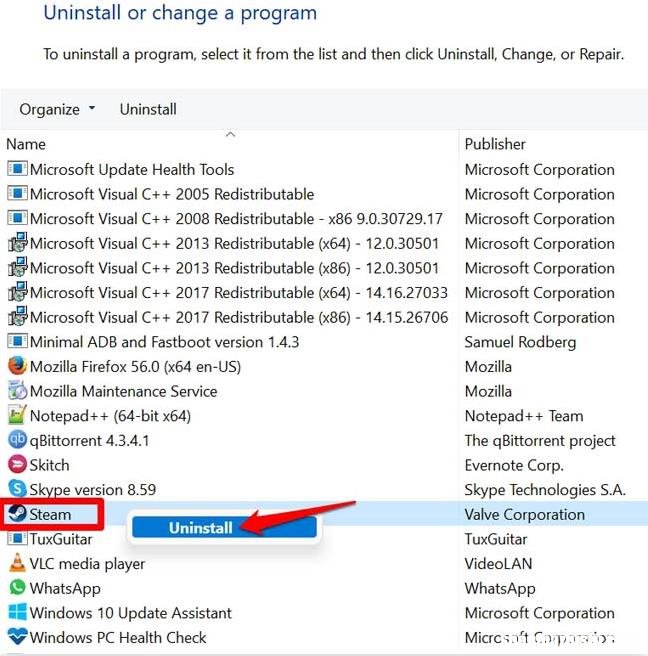Click Evernote Corp. publisher cell

pyautogui.click(x=514, y=465)
